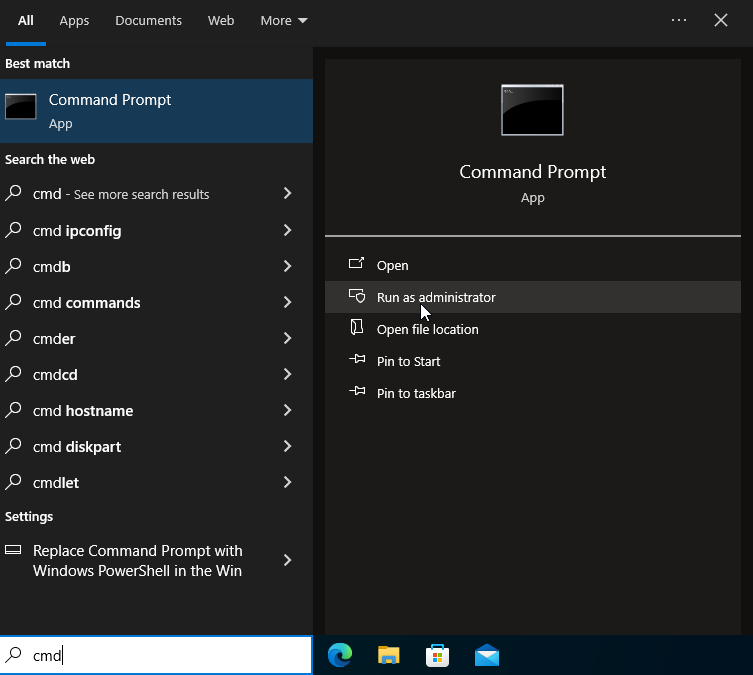Expand the Replace Command Prompt setting chevron

tap(287, 560)
